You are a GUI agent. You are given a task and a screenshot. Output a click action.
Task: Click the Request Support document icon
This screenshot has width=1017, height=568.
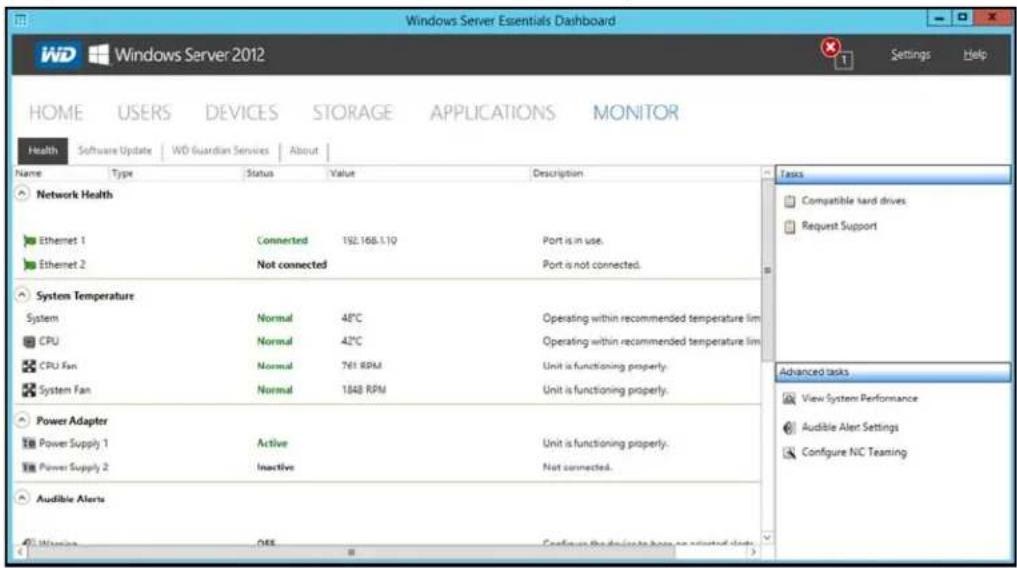pyautogui.click(x=789, y=226)
